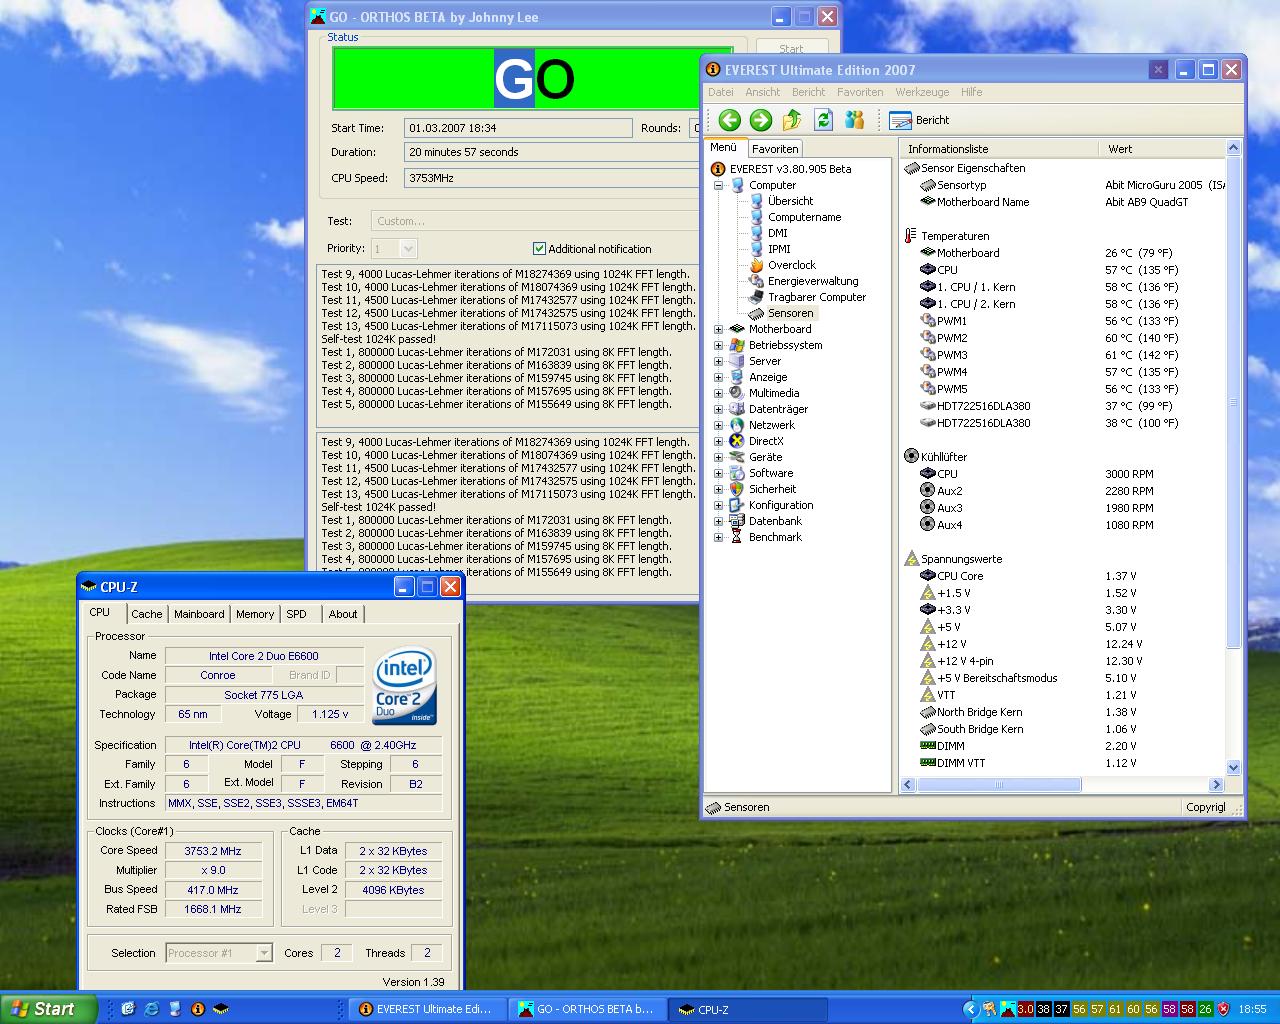
Task: Open the Bericht report button in EVEREST
Action: 919,120
